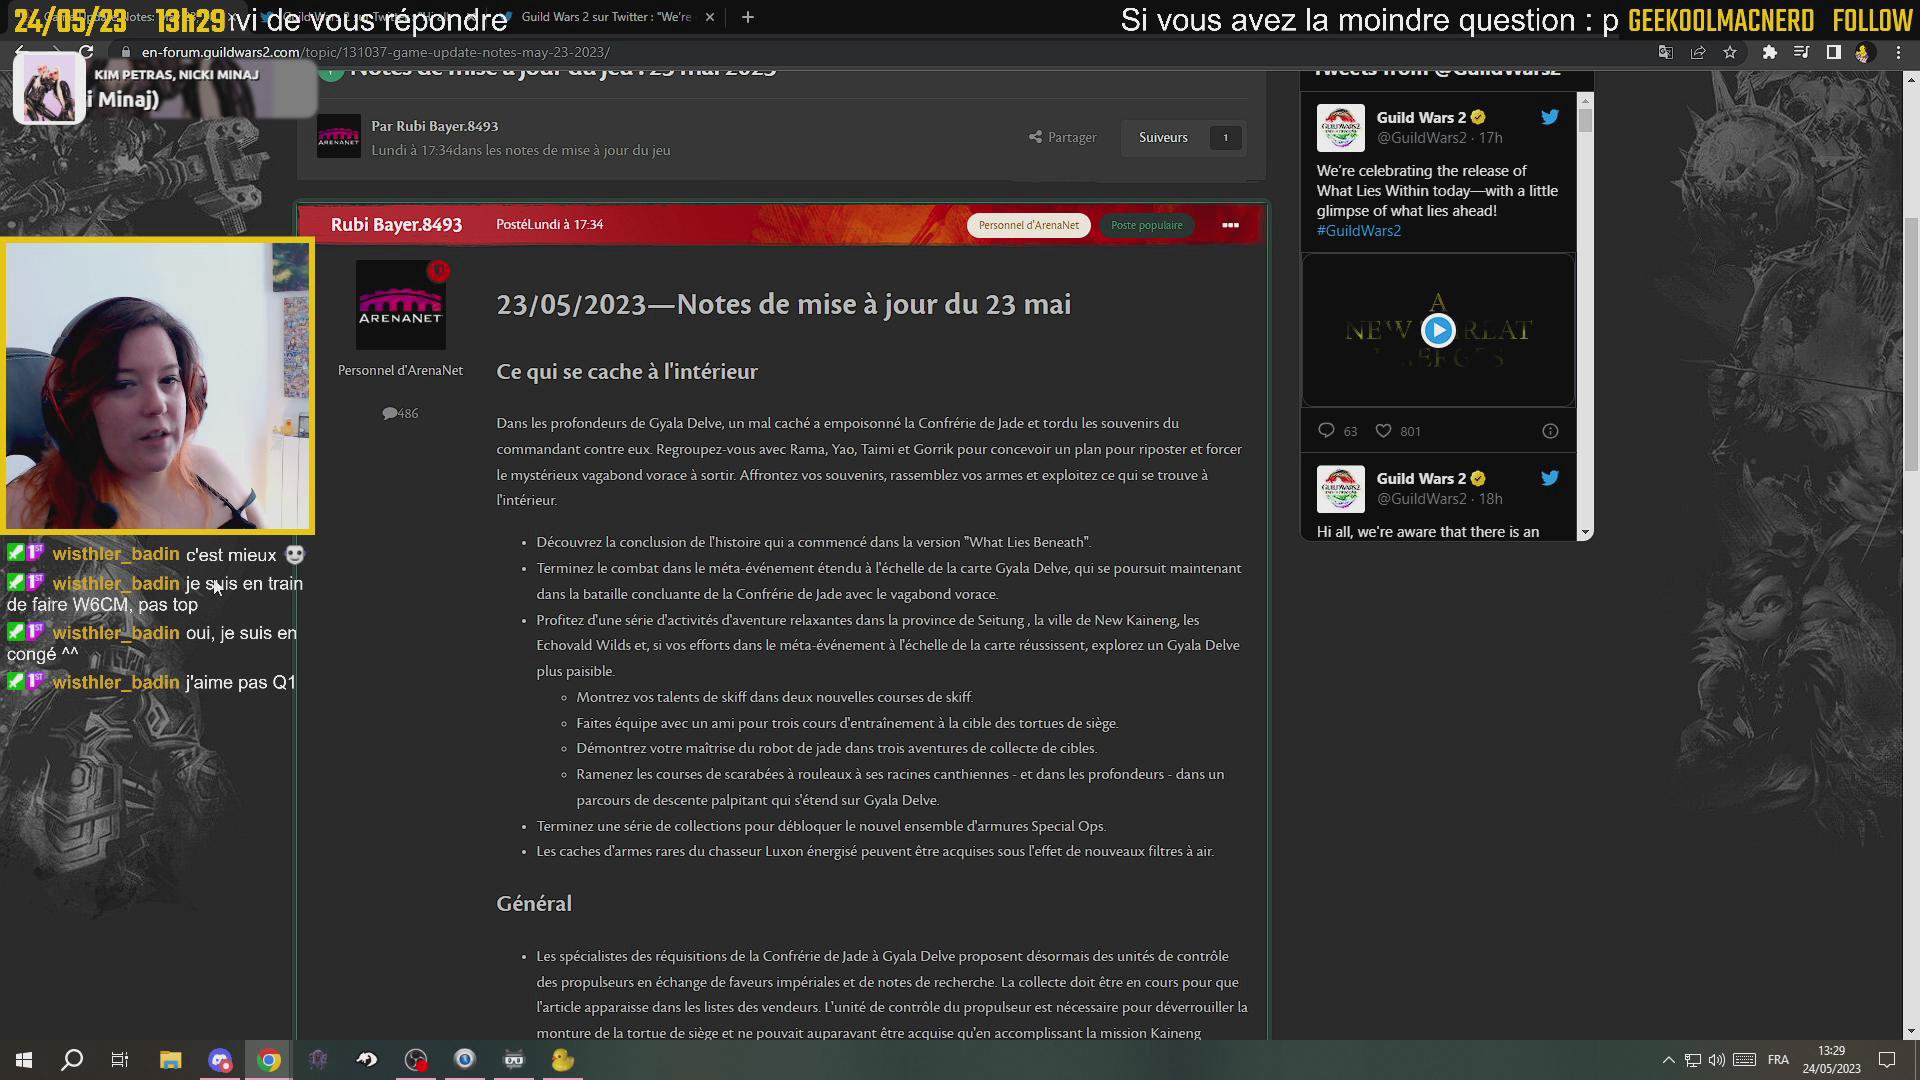This screenshot has width=1920, height=1080.
Task: Open a new browser tab
Action: coord(748,17)
